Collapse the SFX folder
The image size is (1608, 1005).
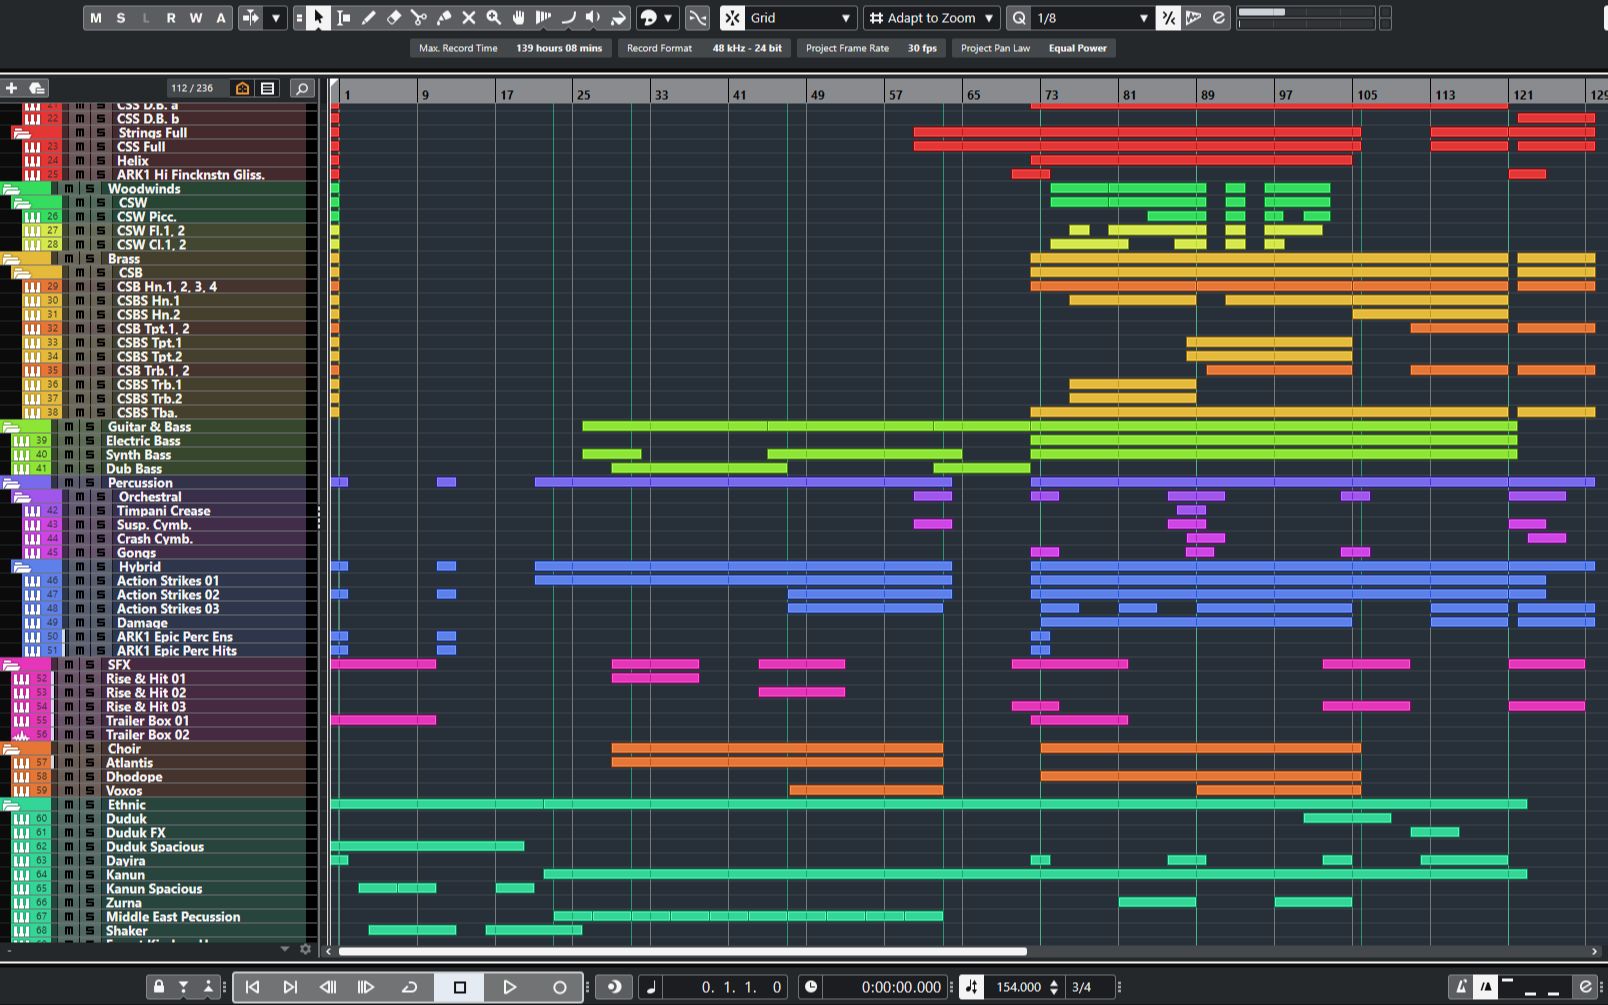pos(11,665)
